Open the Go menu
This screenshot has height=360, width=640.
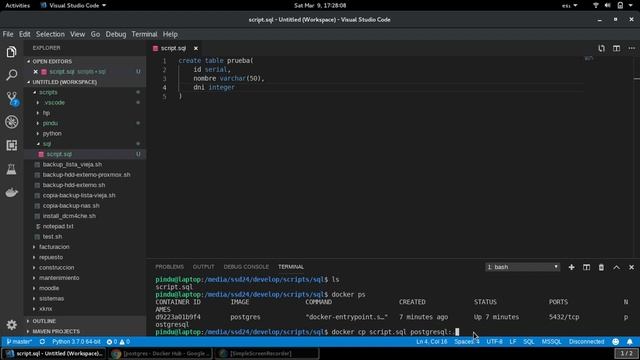pos(95,34)
